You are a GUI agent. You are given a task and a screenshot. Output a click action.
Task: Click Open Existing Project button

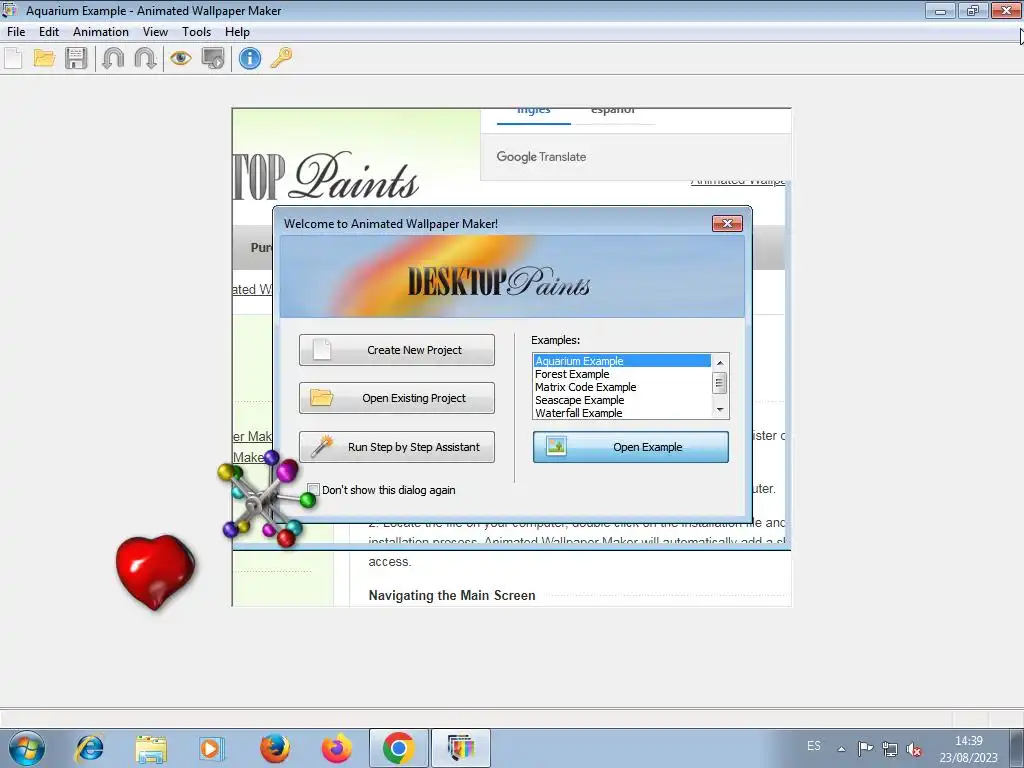tap(397, 398)
